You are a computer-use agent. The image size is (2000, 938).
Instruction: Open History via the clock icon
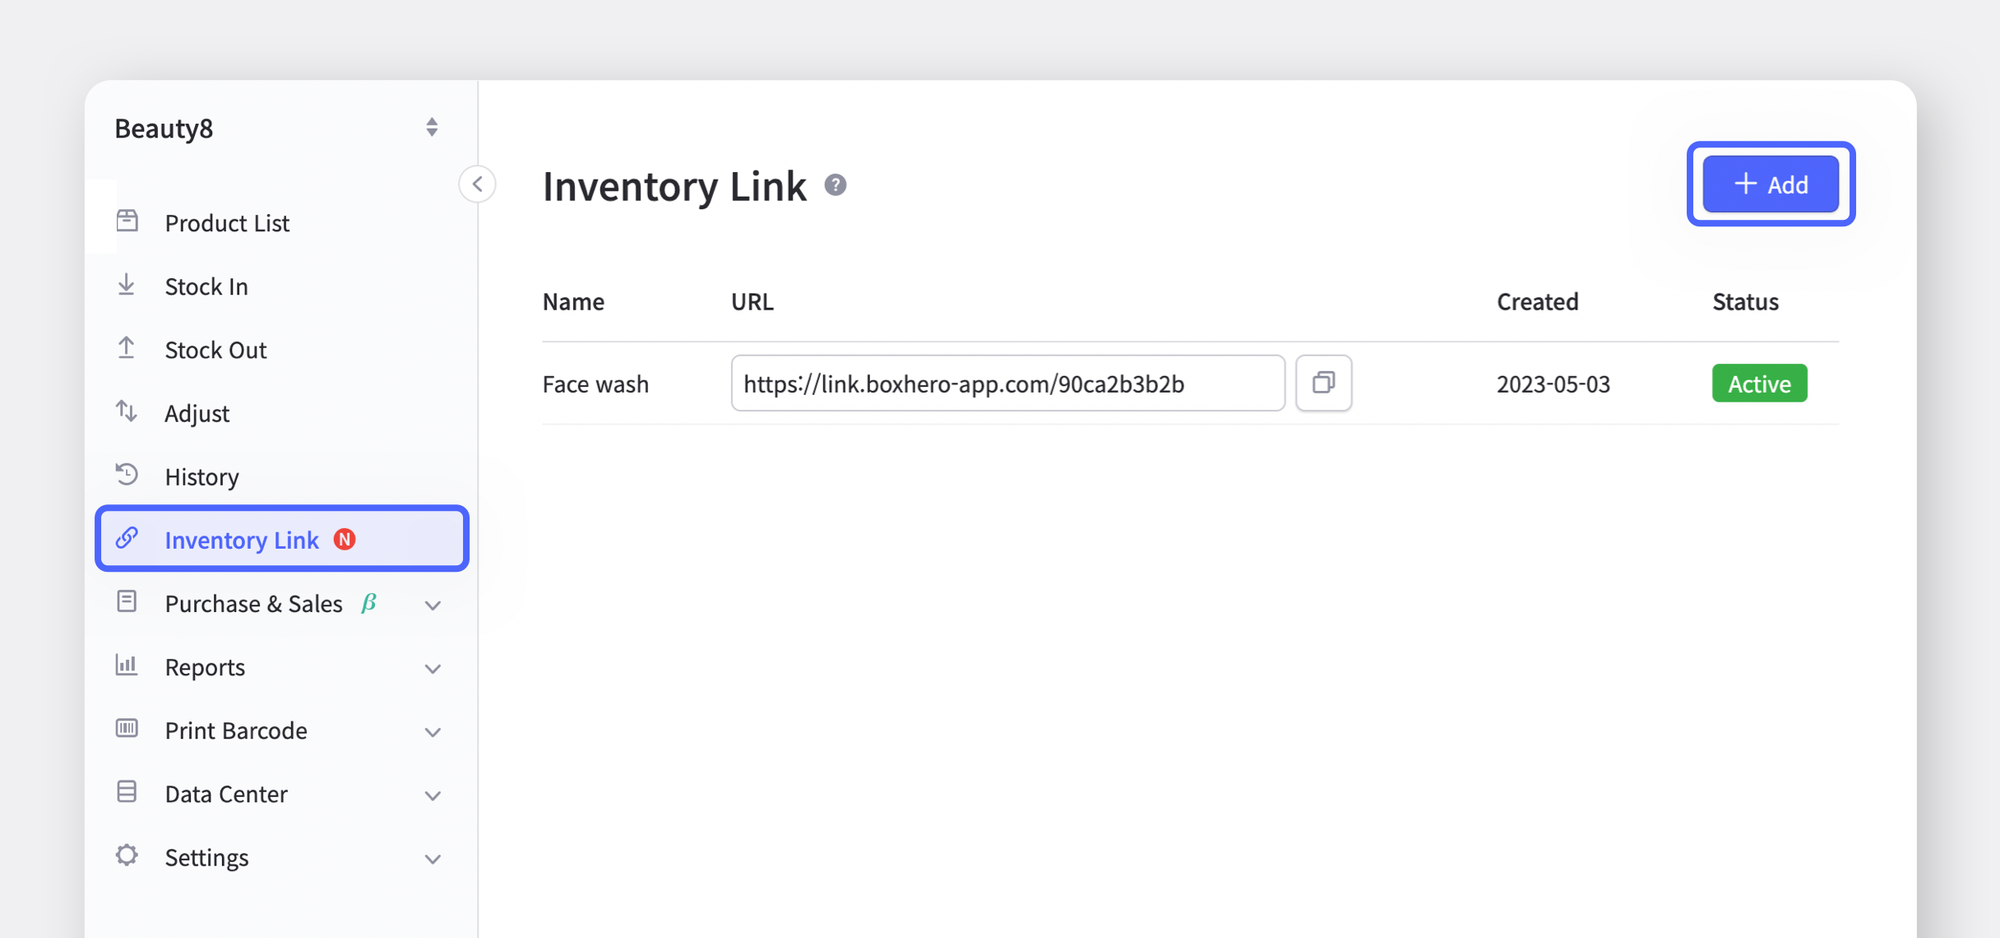click(x=127, y=475)
